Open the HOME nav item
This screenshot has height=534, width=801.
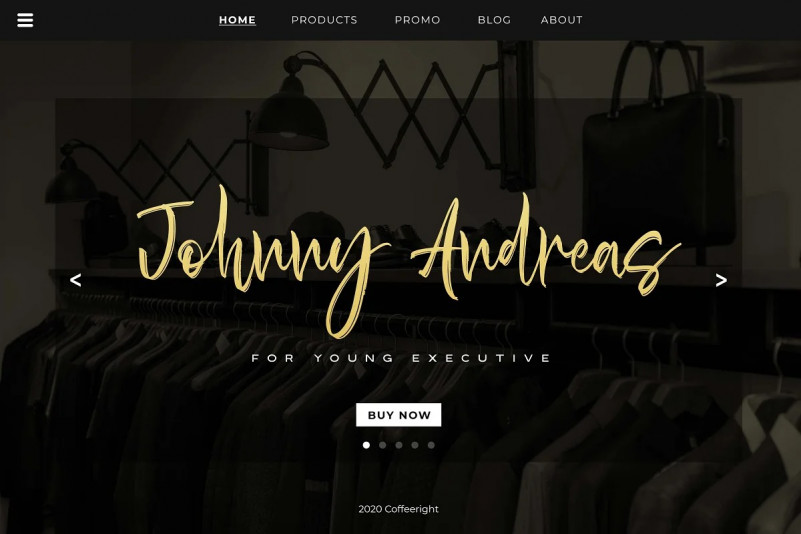238,20
